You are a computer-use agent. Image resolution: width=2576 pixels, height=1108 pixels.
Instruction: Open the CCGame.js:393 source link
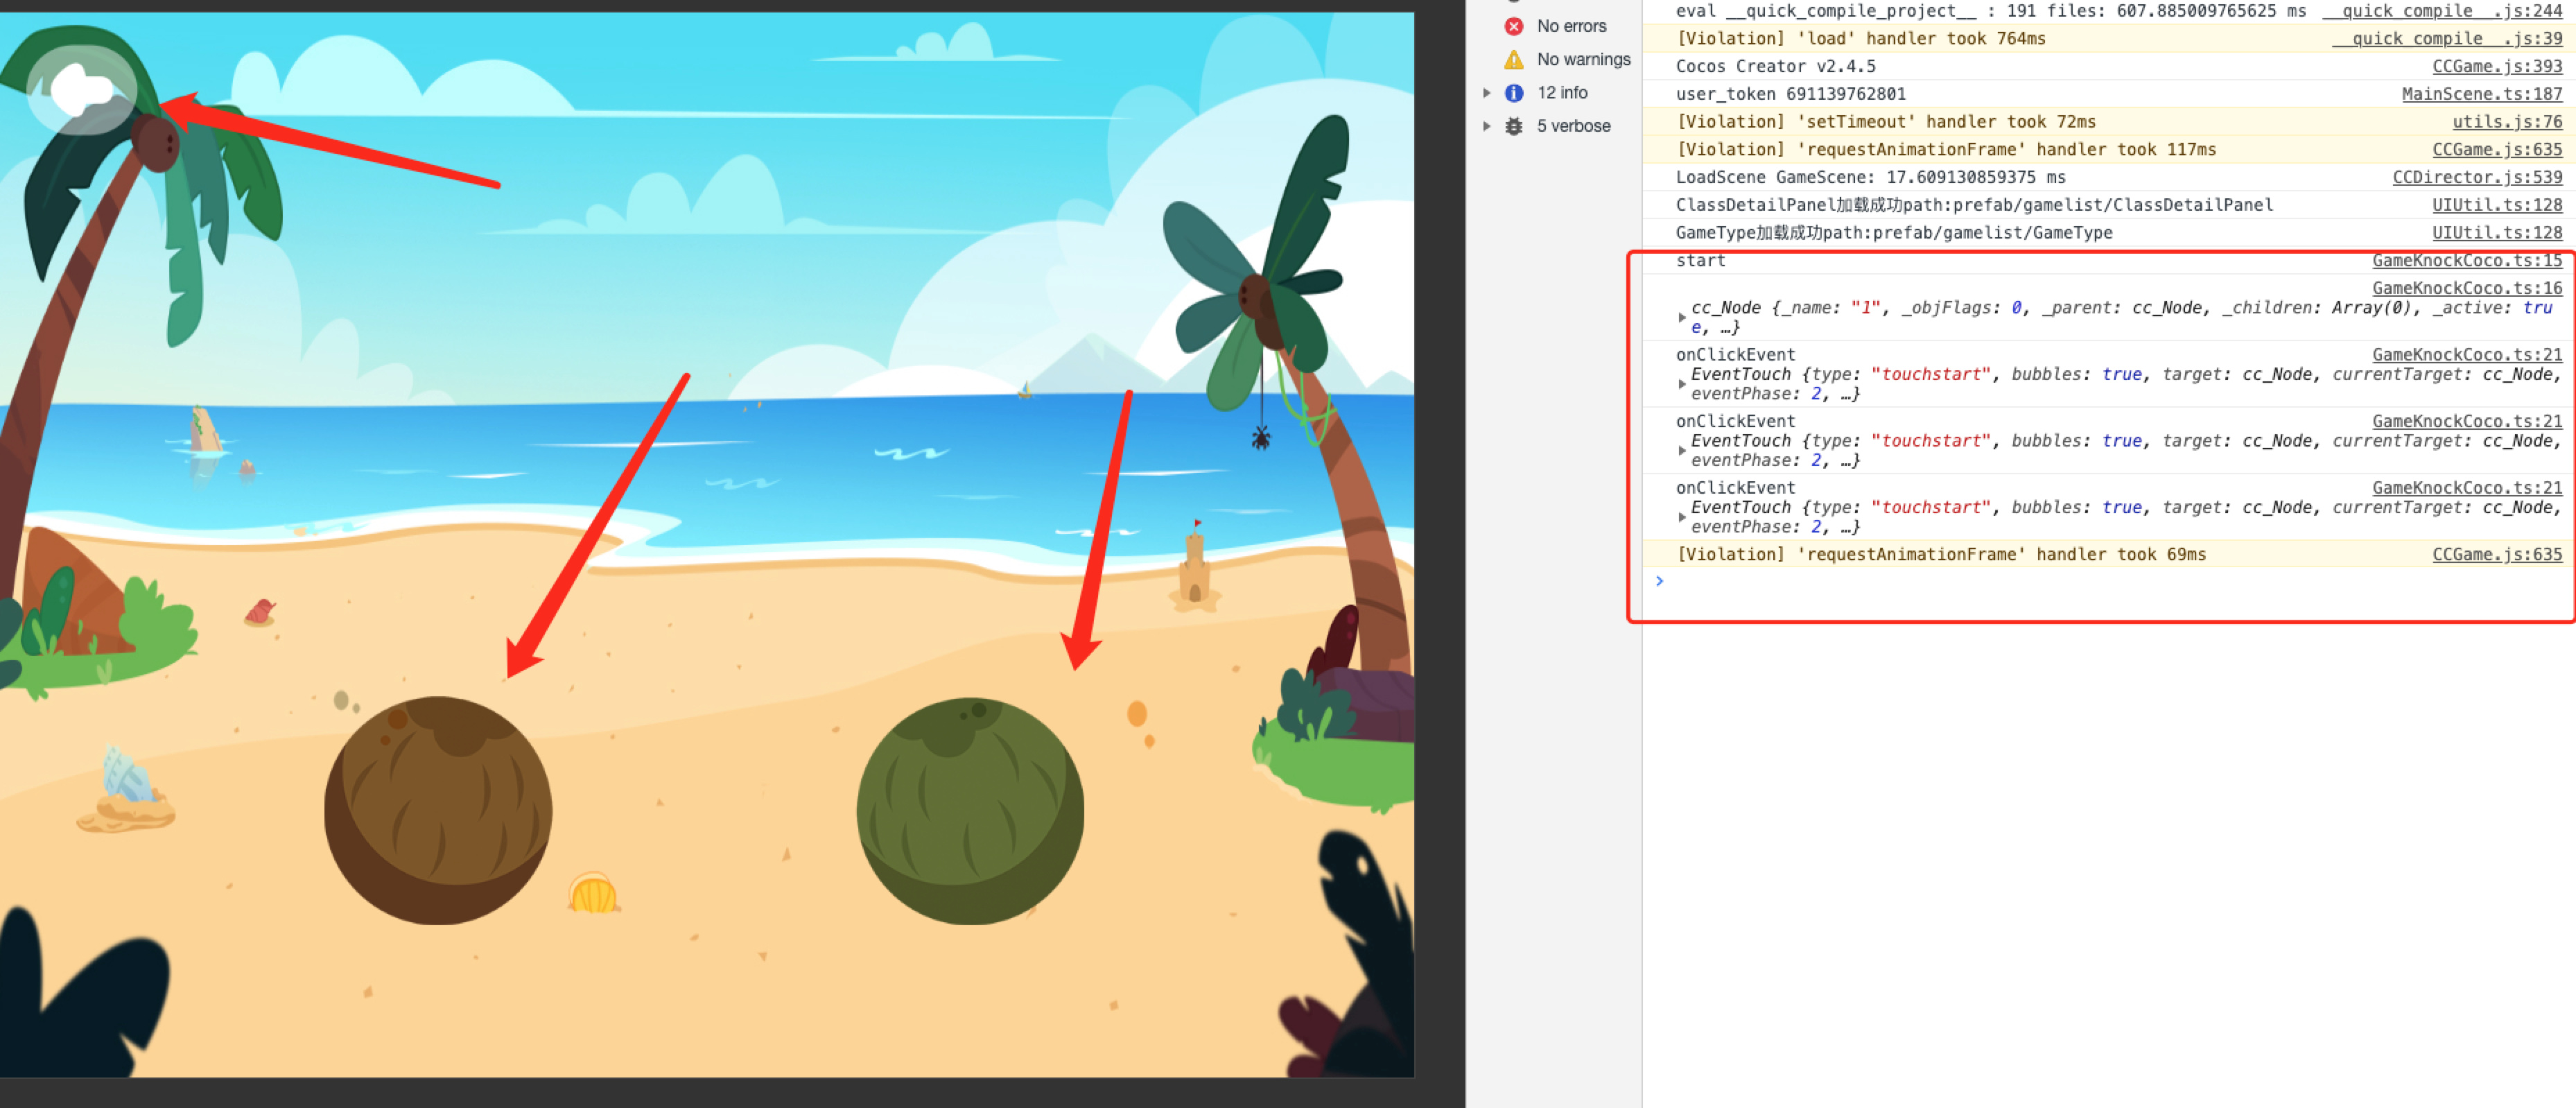click(2496, 66)
